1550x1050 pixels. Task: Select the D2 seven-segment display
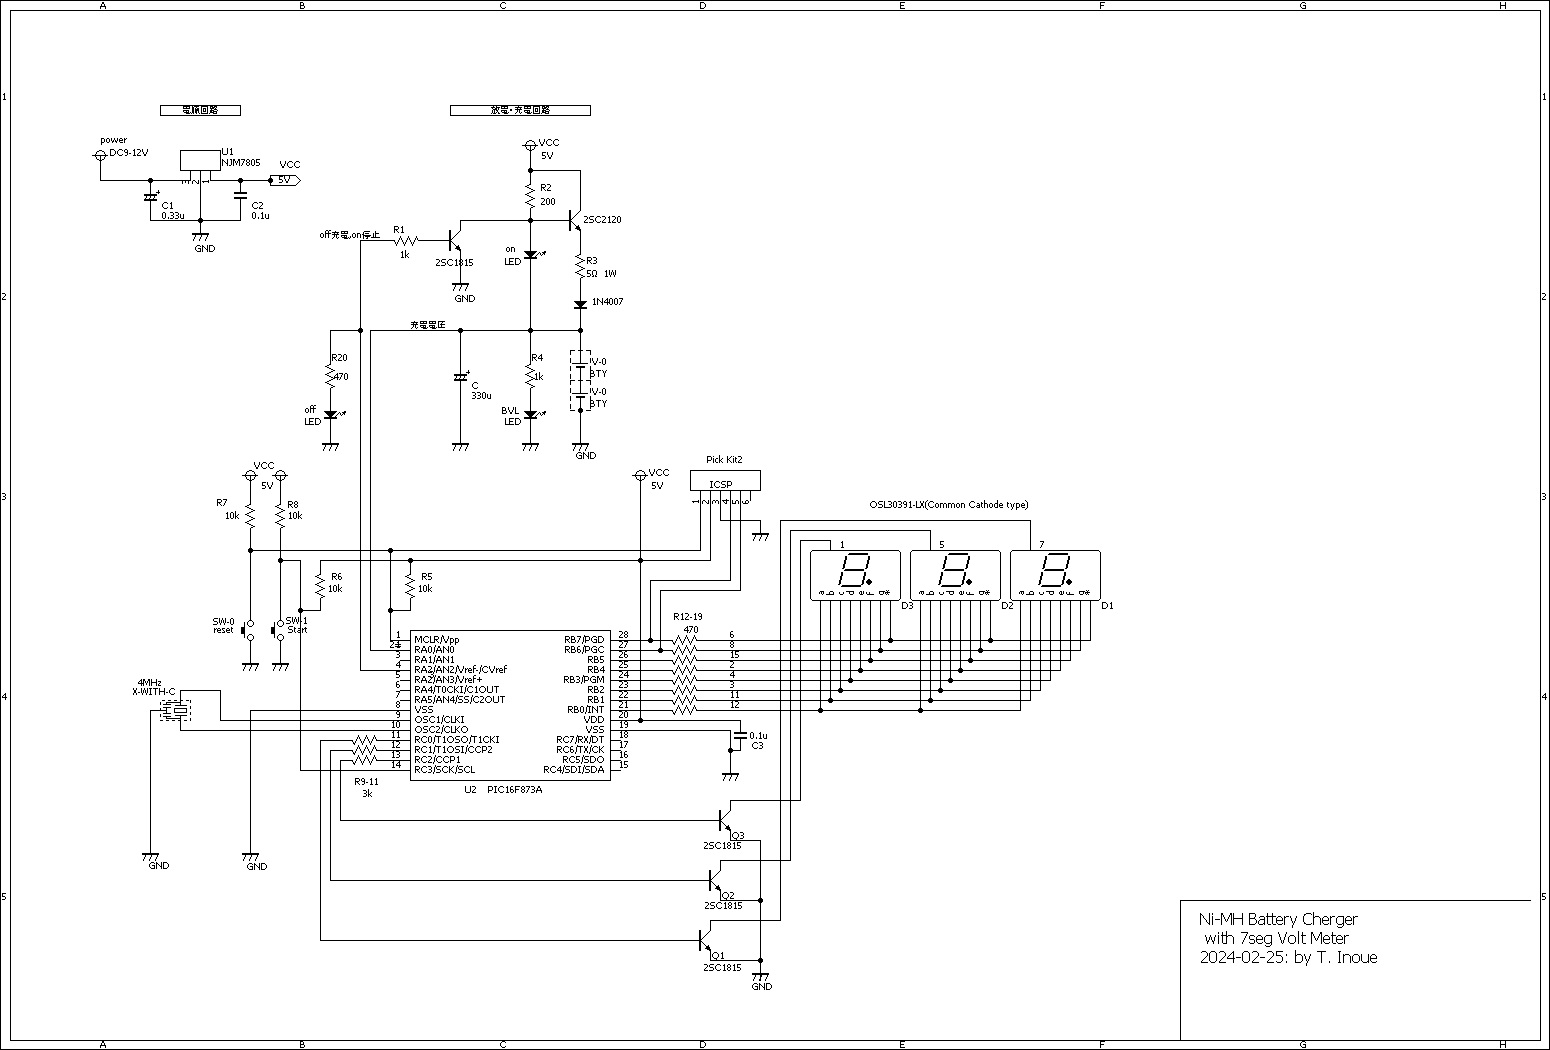(955, 575)
